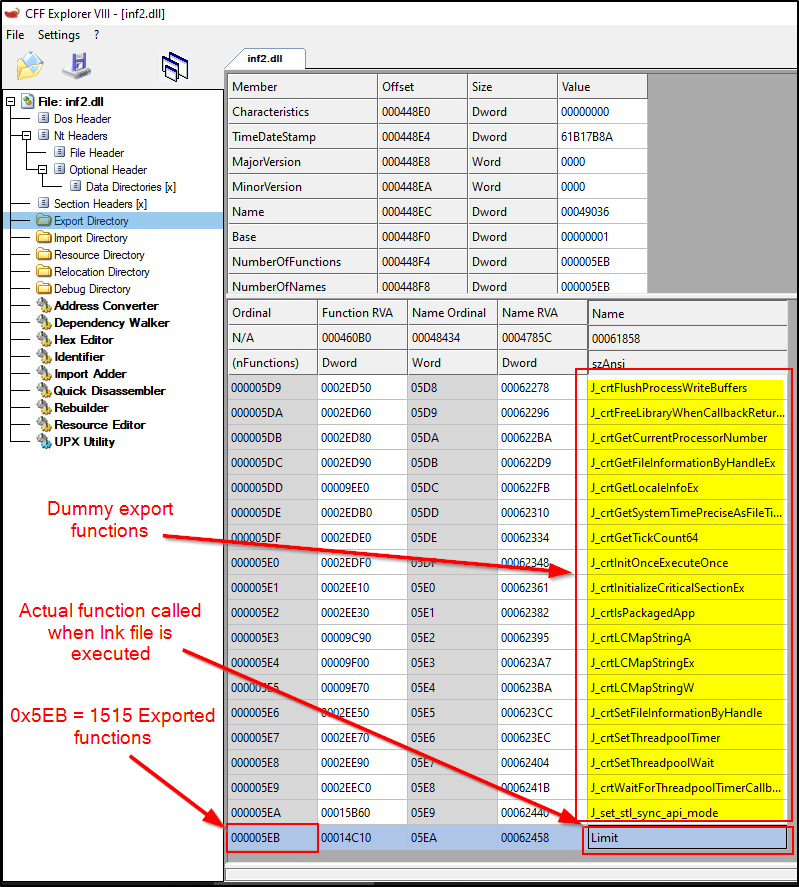Viewport: 799px width, 887px height.
Task: Select export J_crtLCMapStringA
Action: tap(687, 638)
